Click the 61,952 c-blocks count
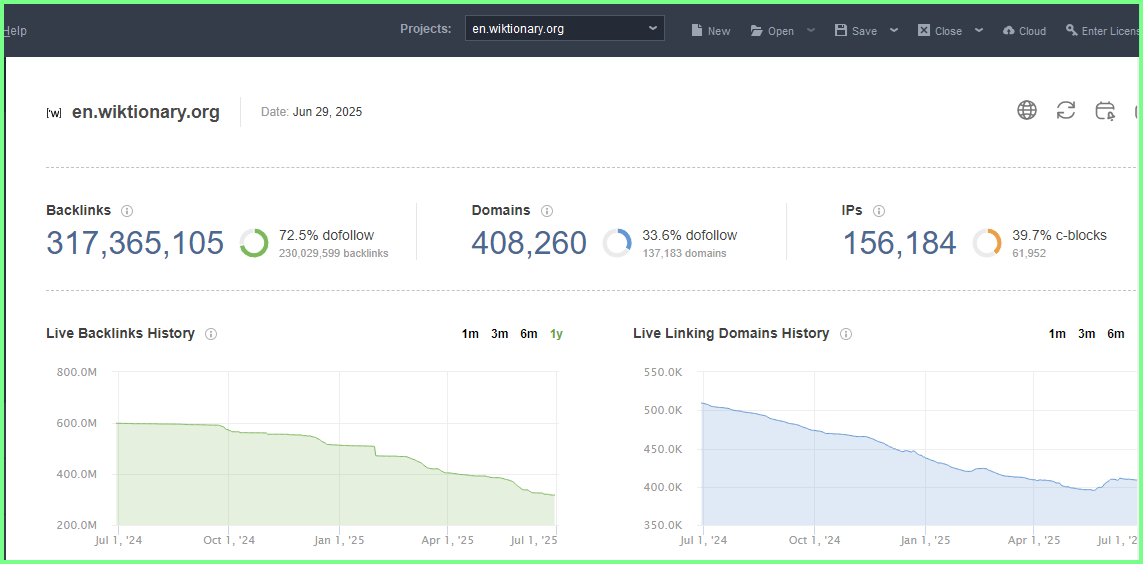 1029,254
